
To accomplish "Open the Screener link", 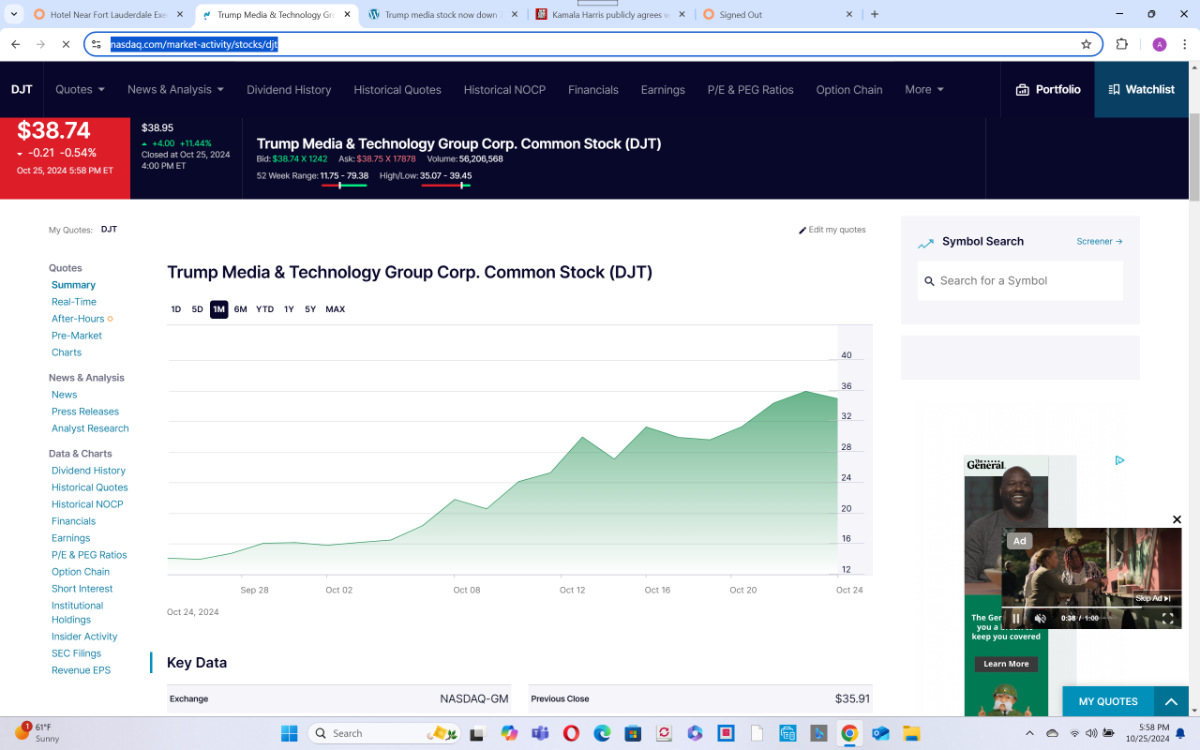I will [x=1100, y=242].
